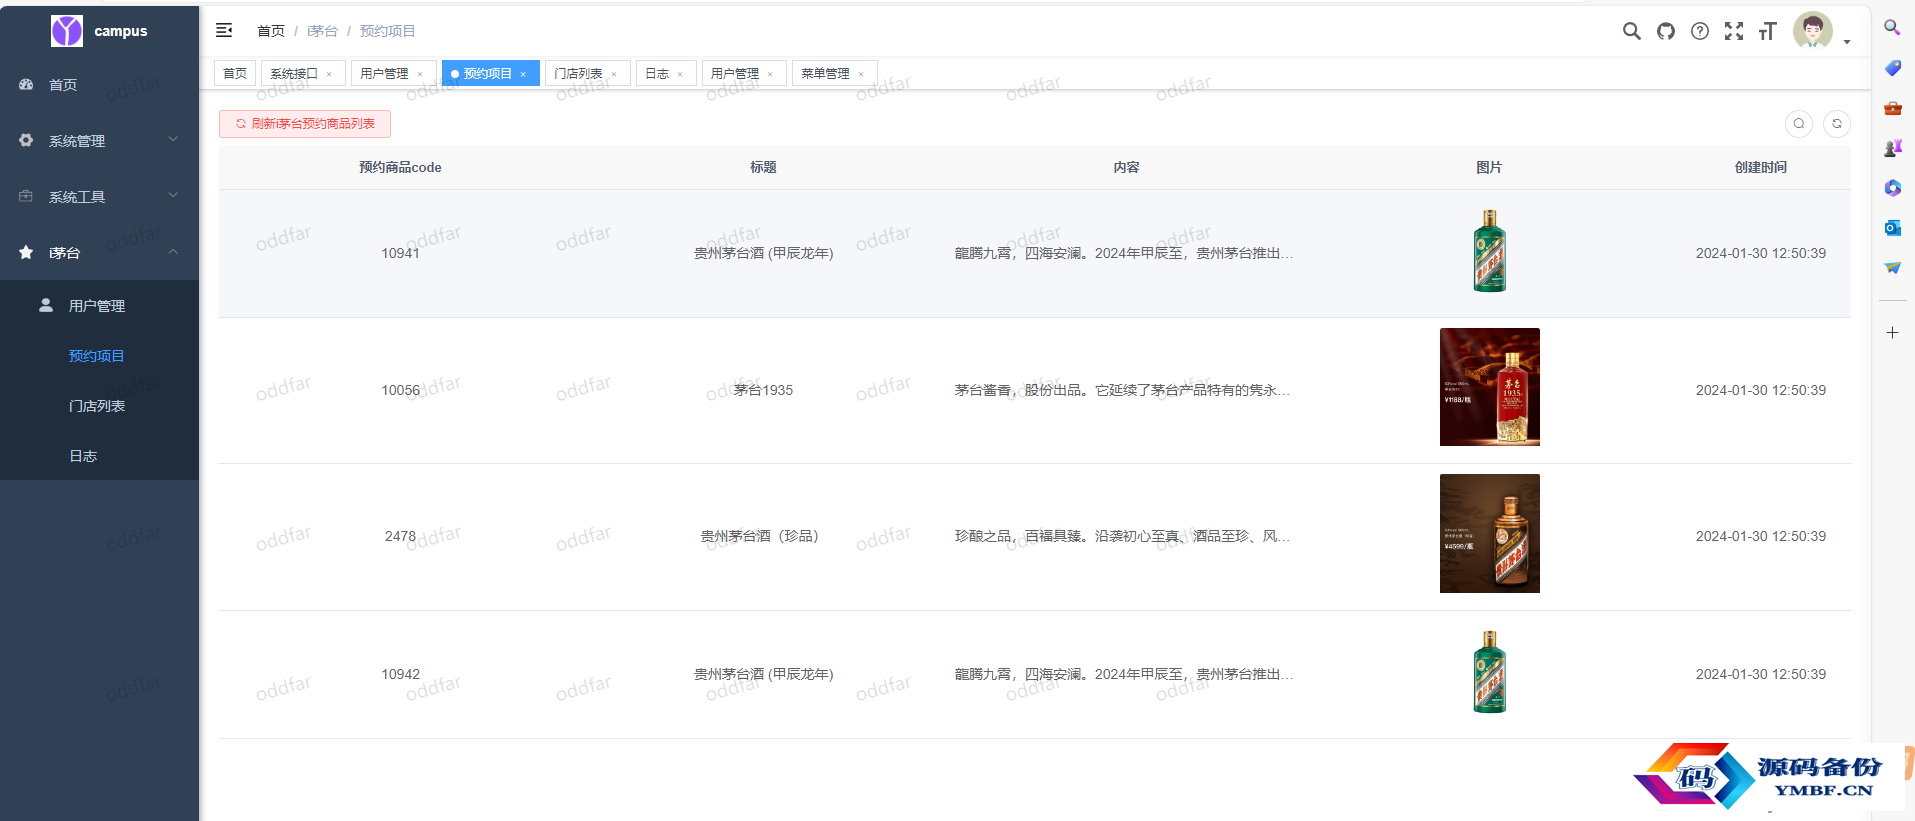
Task: Close the 门店列表 tab
Action: [x=614, y=74]
